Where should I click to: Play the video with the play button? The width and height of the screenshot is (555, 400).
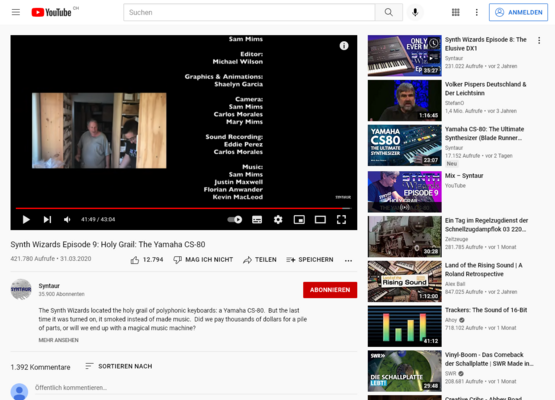(x=26, y=219)
